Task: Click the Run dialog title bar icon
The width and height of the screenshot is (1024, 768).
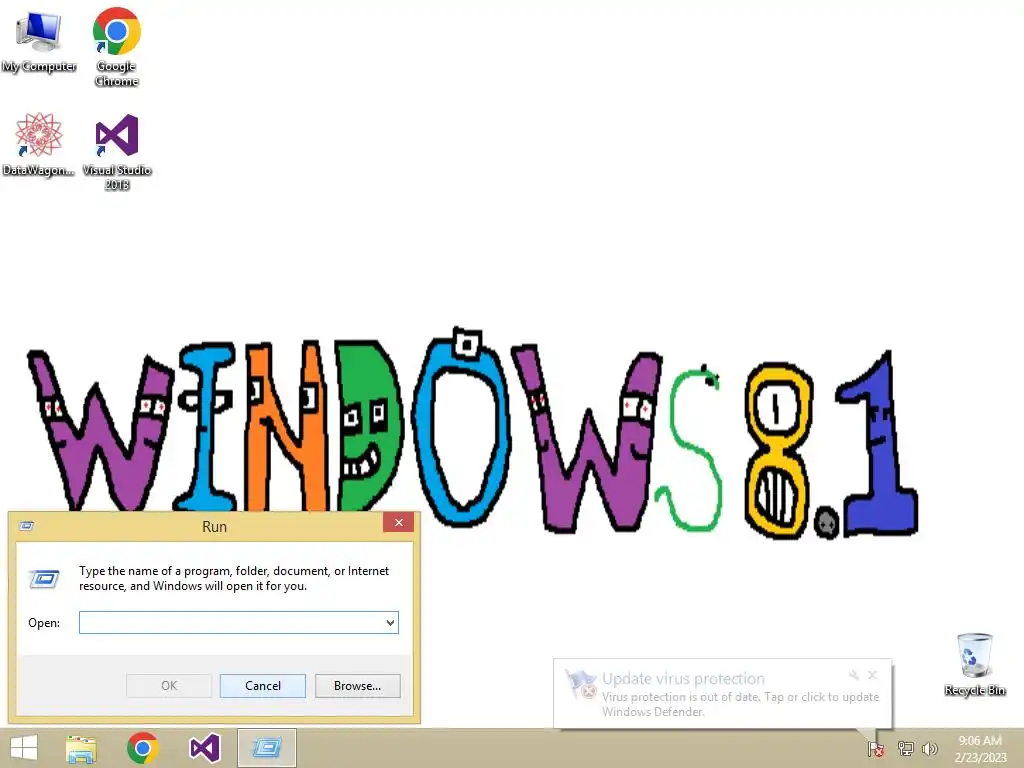Action: [26, 526]
